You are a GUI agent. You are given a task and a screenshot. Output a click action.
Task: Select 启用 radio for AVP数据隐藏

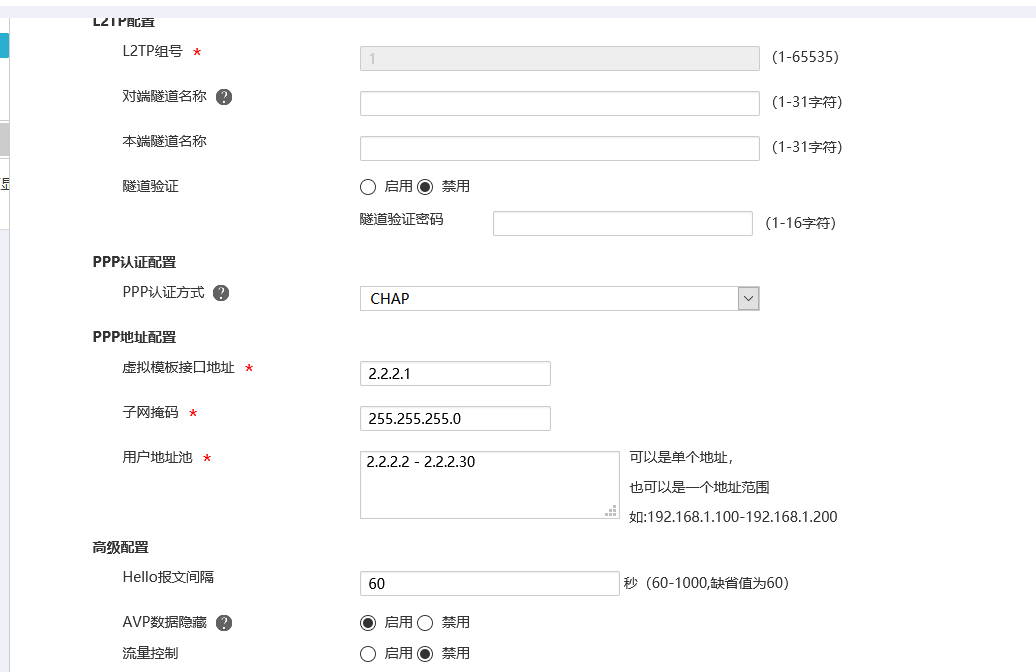click(368, 623)
